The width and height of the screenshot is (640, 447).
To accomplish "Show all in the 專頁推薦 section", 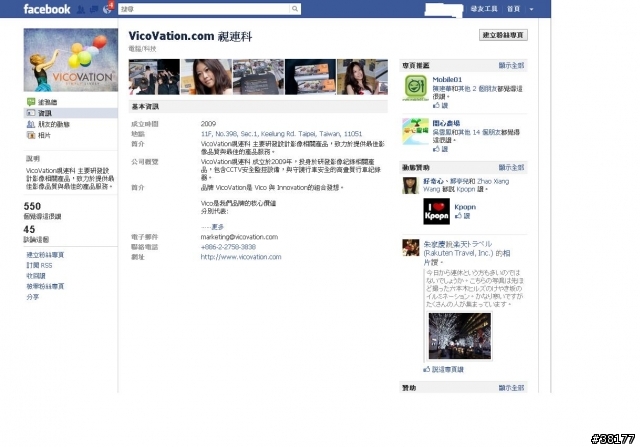I will 511,65.
